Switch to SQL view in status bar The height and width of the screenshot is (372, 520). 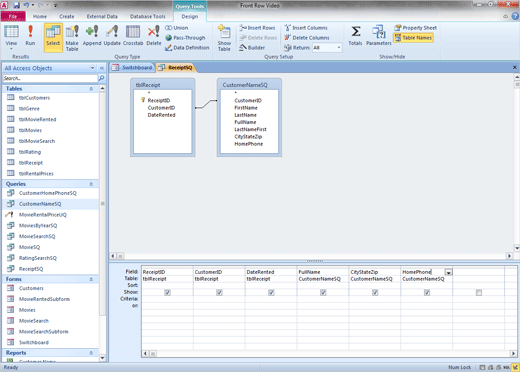point(507,367)
